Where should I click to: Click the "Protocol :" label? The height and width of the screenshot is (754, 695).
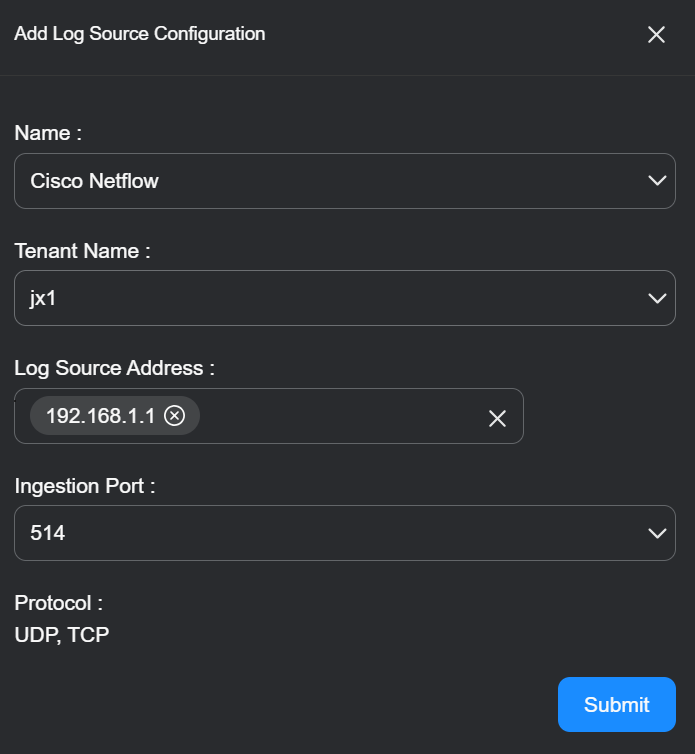click(x=59, y=603)
